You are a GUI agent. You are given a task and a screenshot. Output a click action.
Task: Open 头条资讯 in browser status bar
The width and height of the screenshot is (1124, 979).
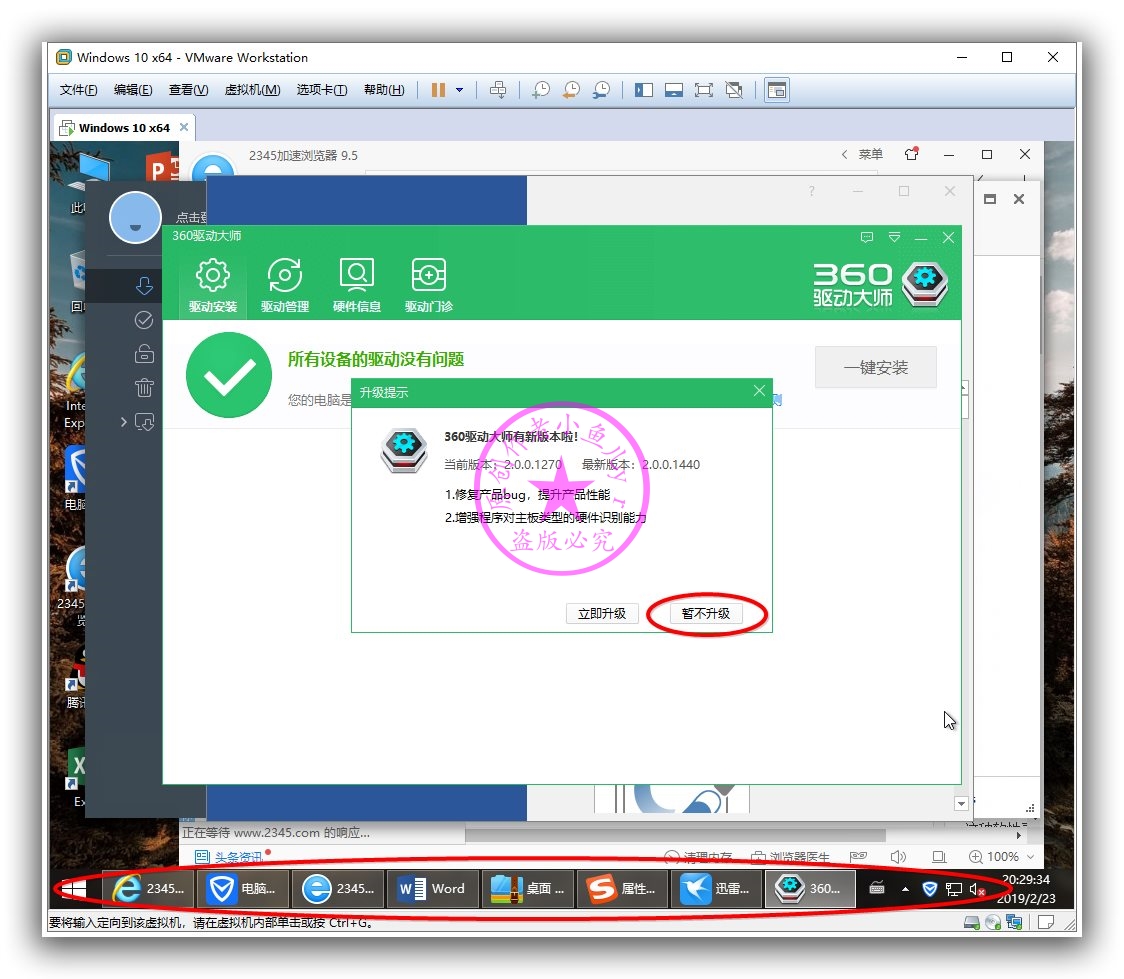click(x=229, y=857)
